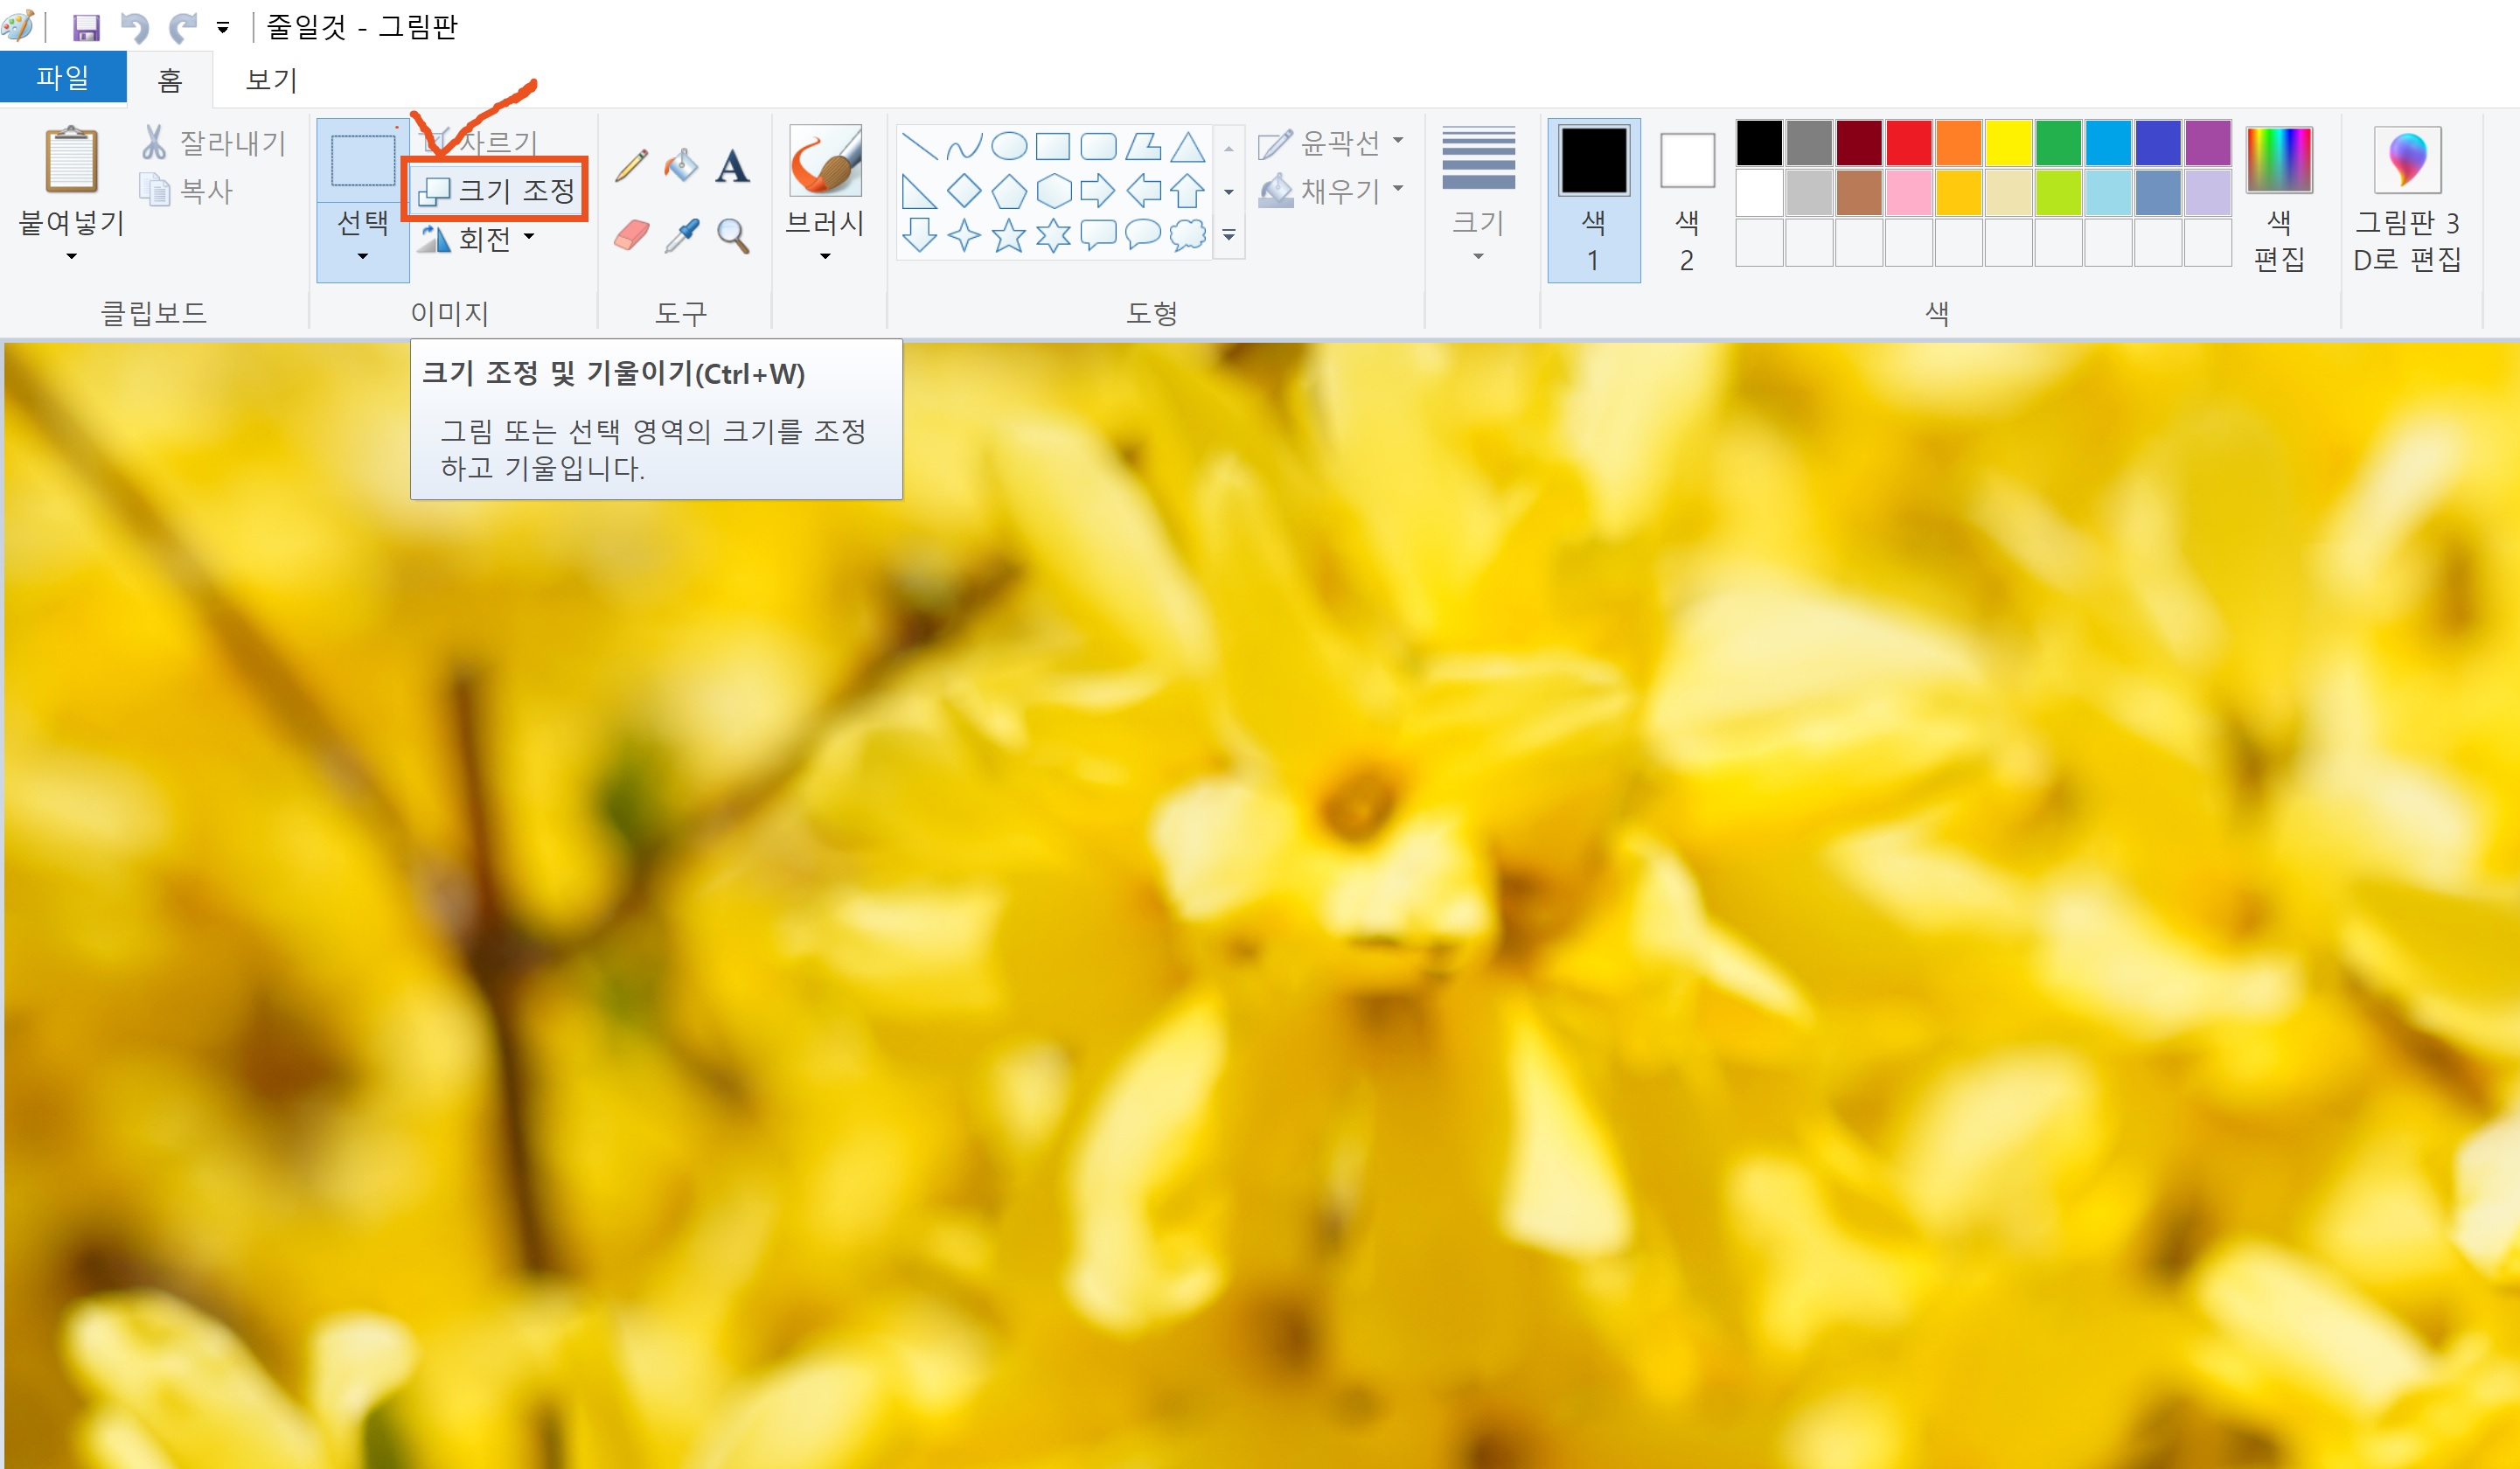Open the 선택 selection dropdown arrow

[x=362, y=256]
